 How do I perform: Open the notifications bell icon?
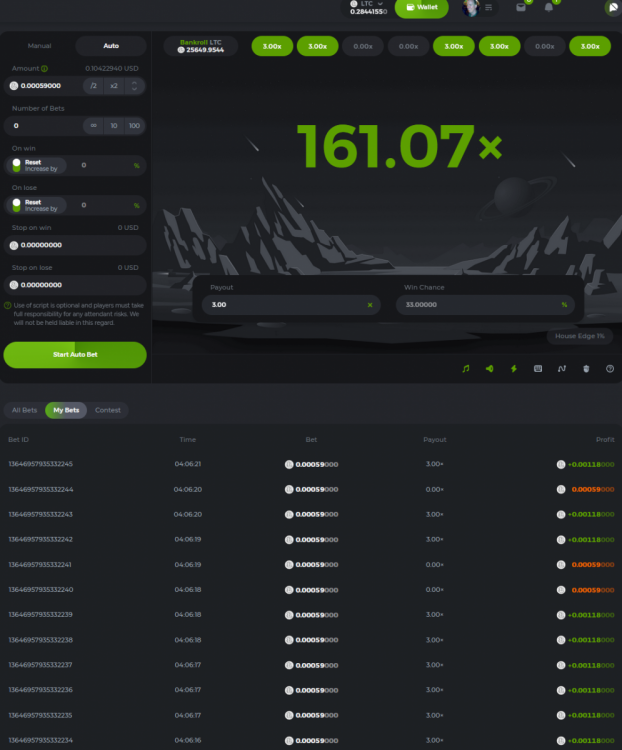[x=549, y=8]
